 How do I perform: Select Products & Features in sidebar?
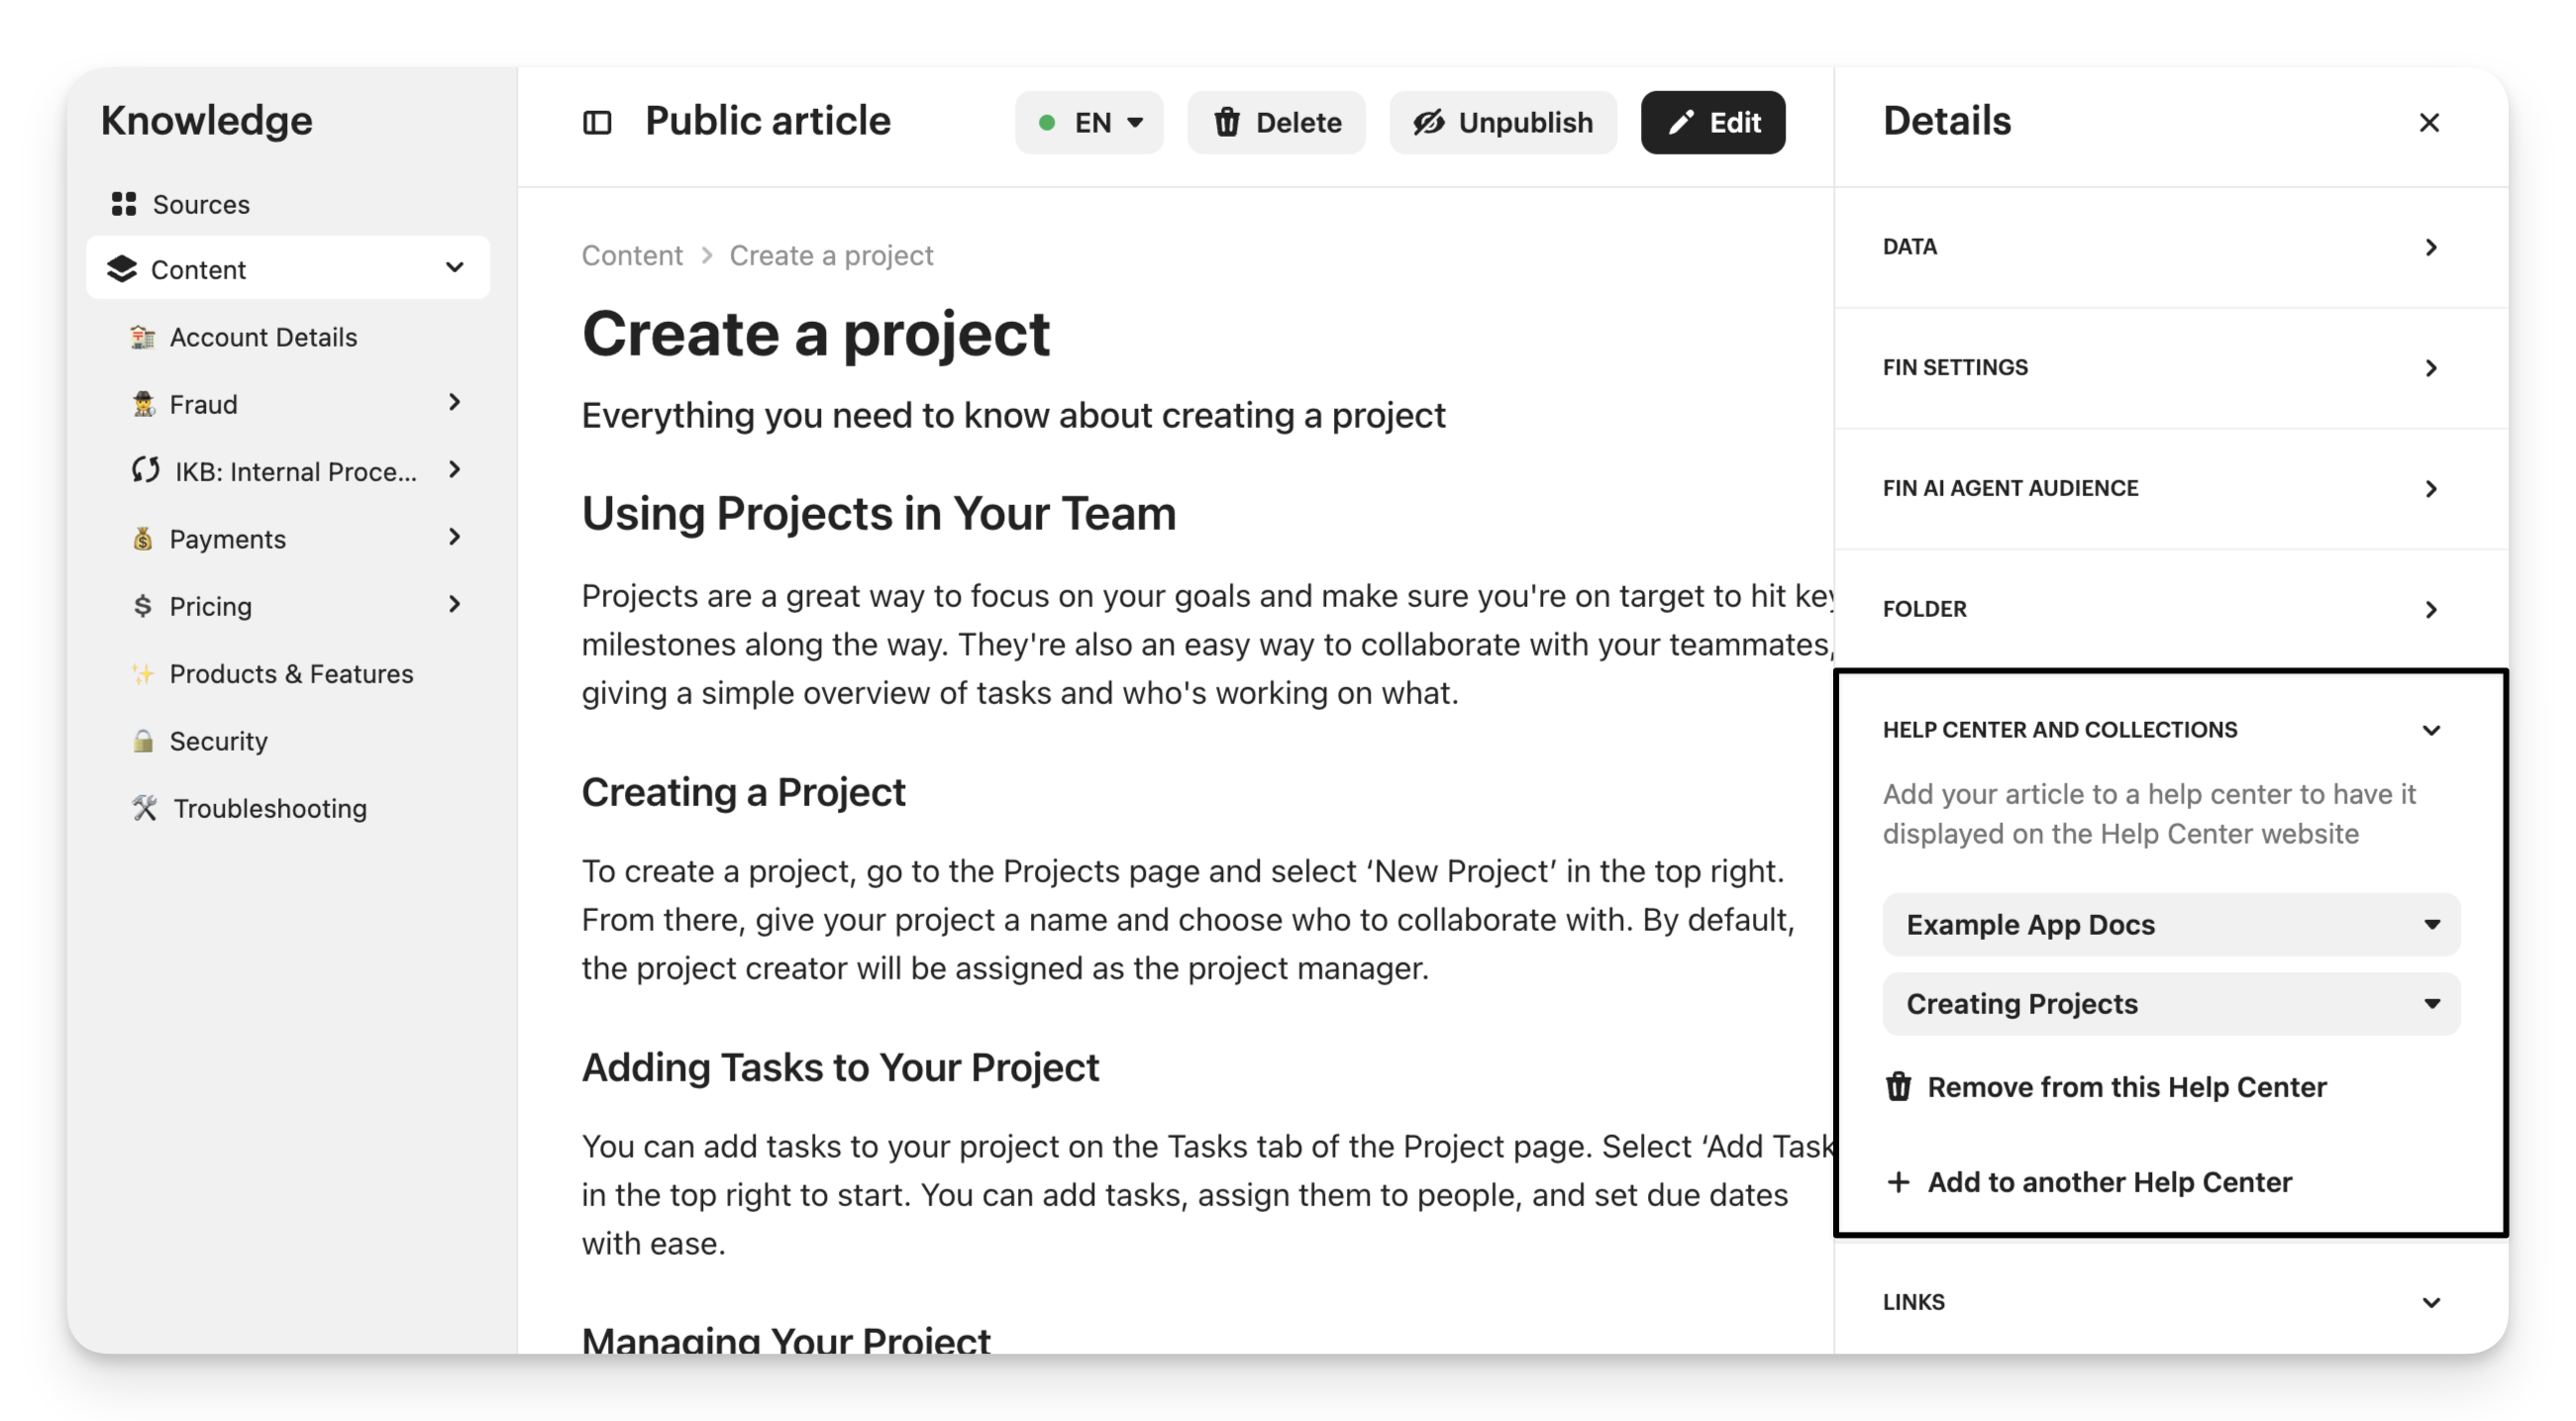click(291, 674)
